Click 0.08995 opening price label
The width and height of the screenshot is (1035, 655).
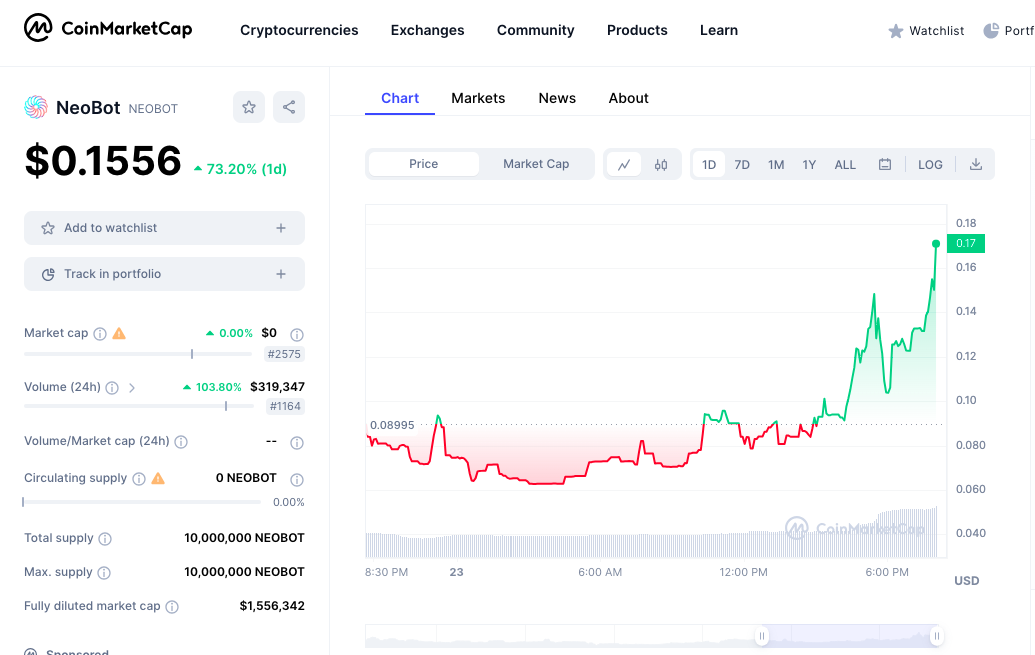(392, 425)
